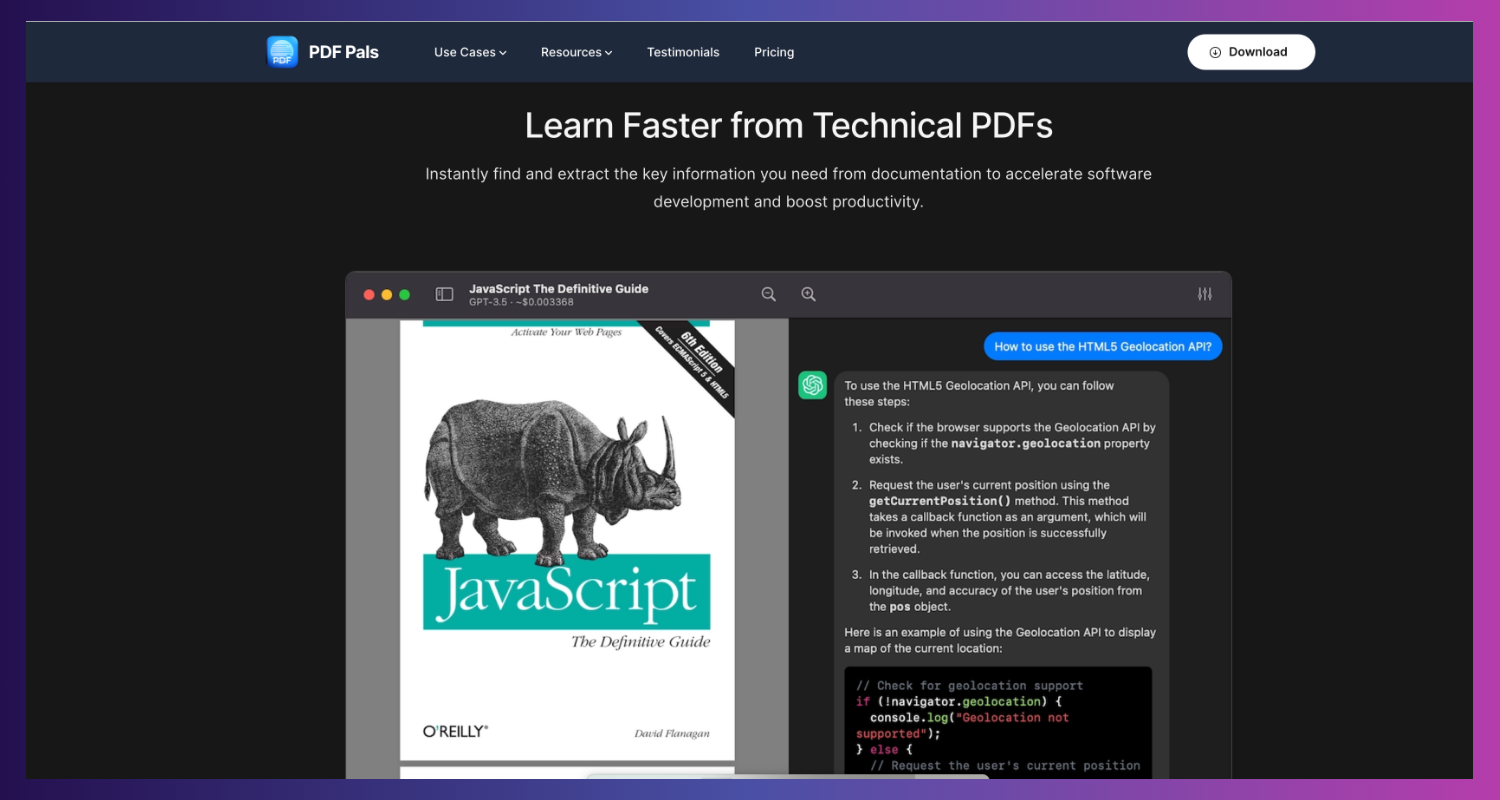Zoom out with the minus magnifier

[x=769, y=294]
